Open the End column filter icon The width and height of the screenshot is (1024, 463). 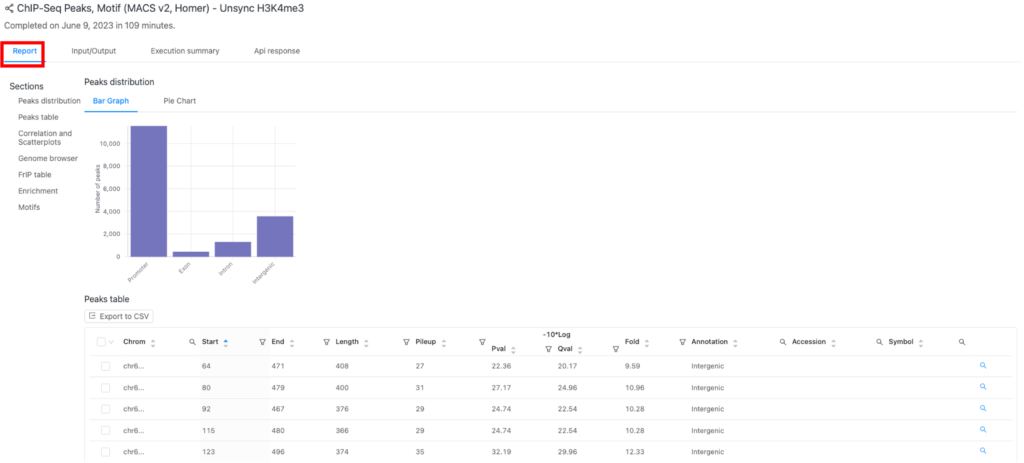pos(326,342)
